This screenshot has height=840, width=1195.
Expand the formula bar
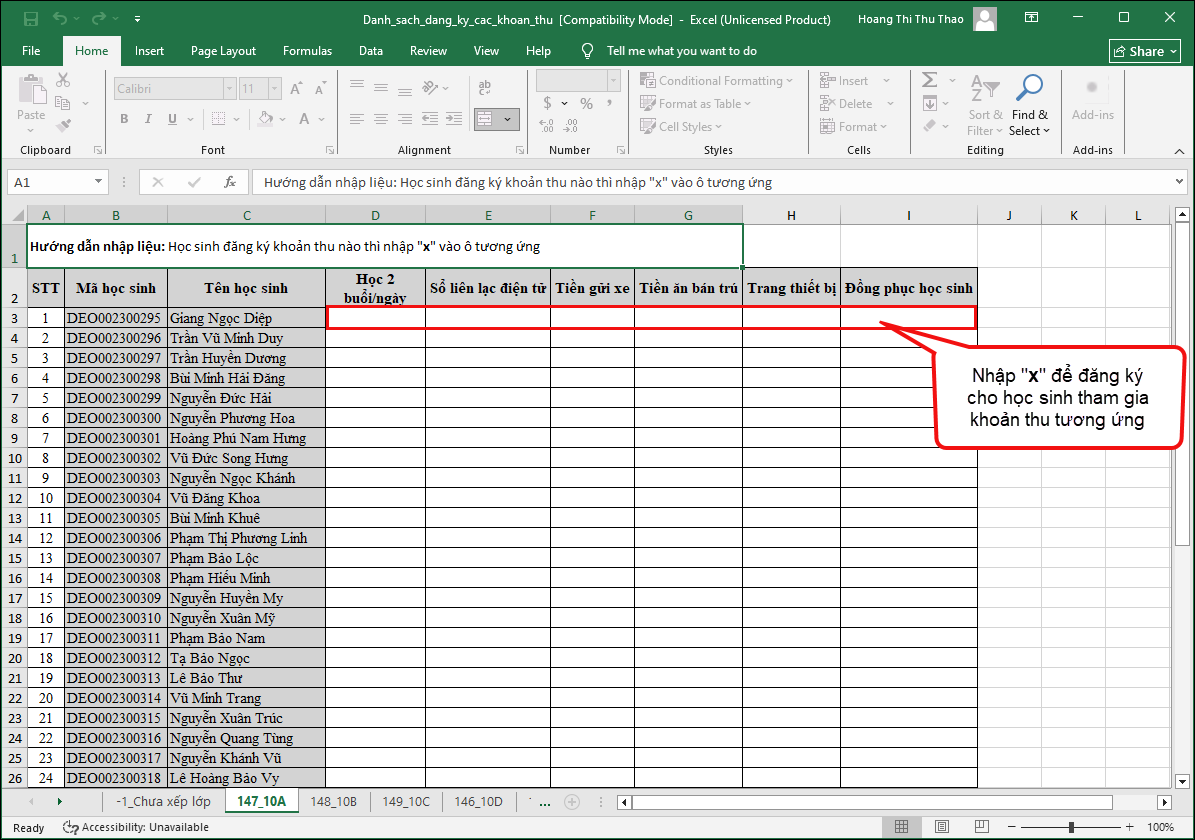(x=1179, y=182)
